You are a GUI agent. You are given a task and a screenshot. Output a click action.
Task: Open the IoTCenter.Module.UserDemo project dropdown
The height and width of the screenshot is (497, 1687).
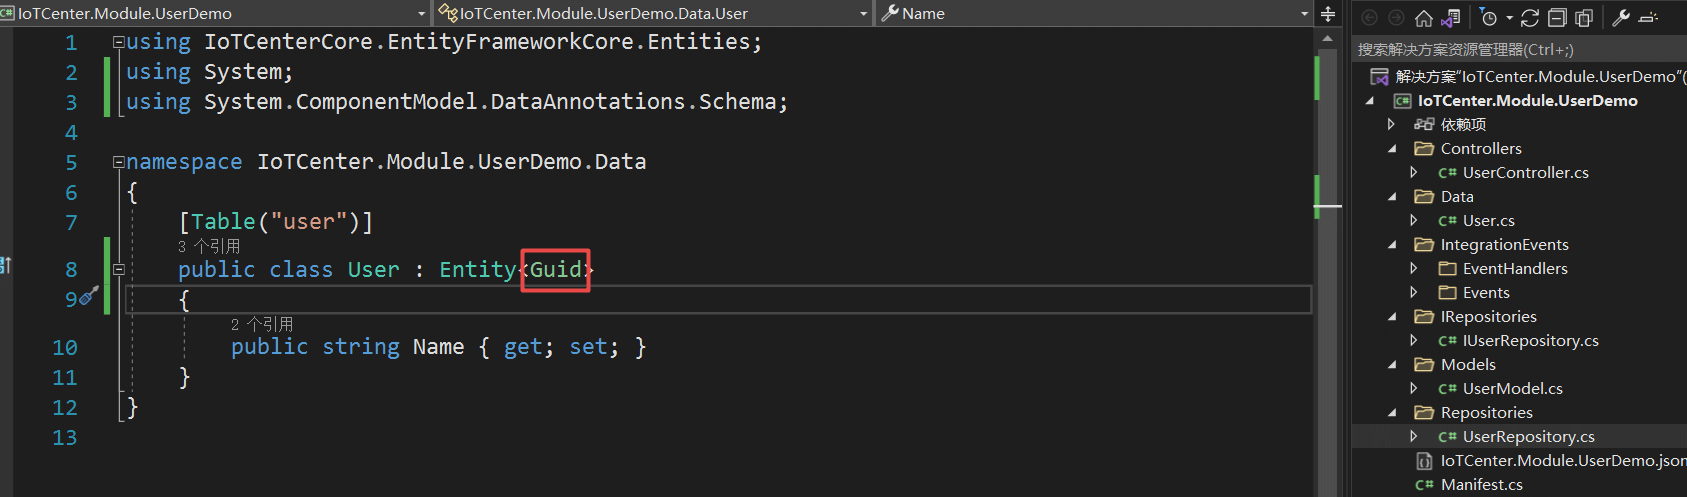[x=421, y=14]
